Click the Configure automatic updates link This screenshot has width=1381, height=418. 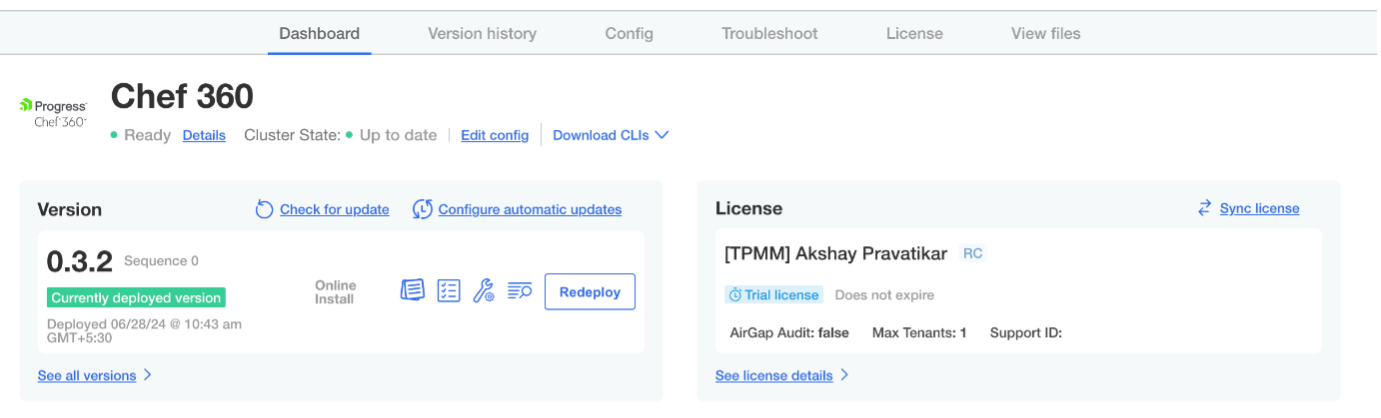point(530,209)
